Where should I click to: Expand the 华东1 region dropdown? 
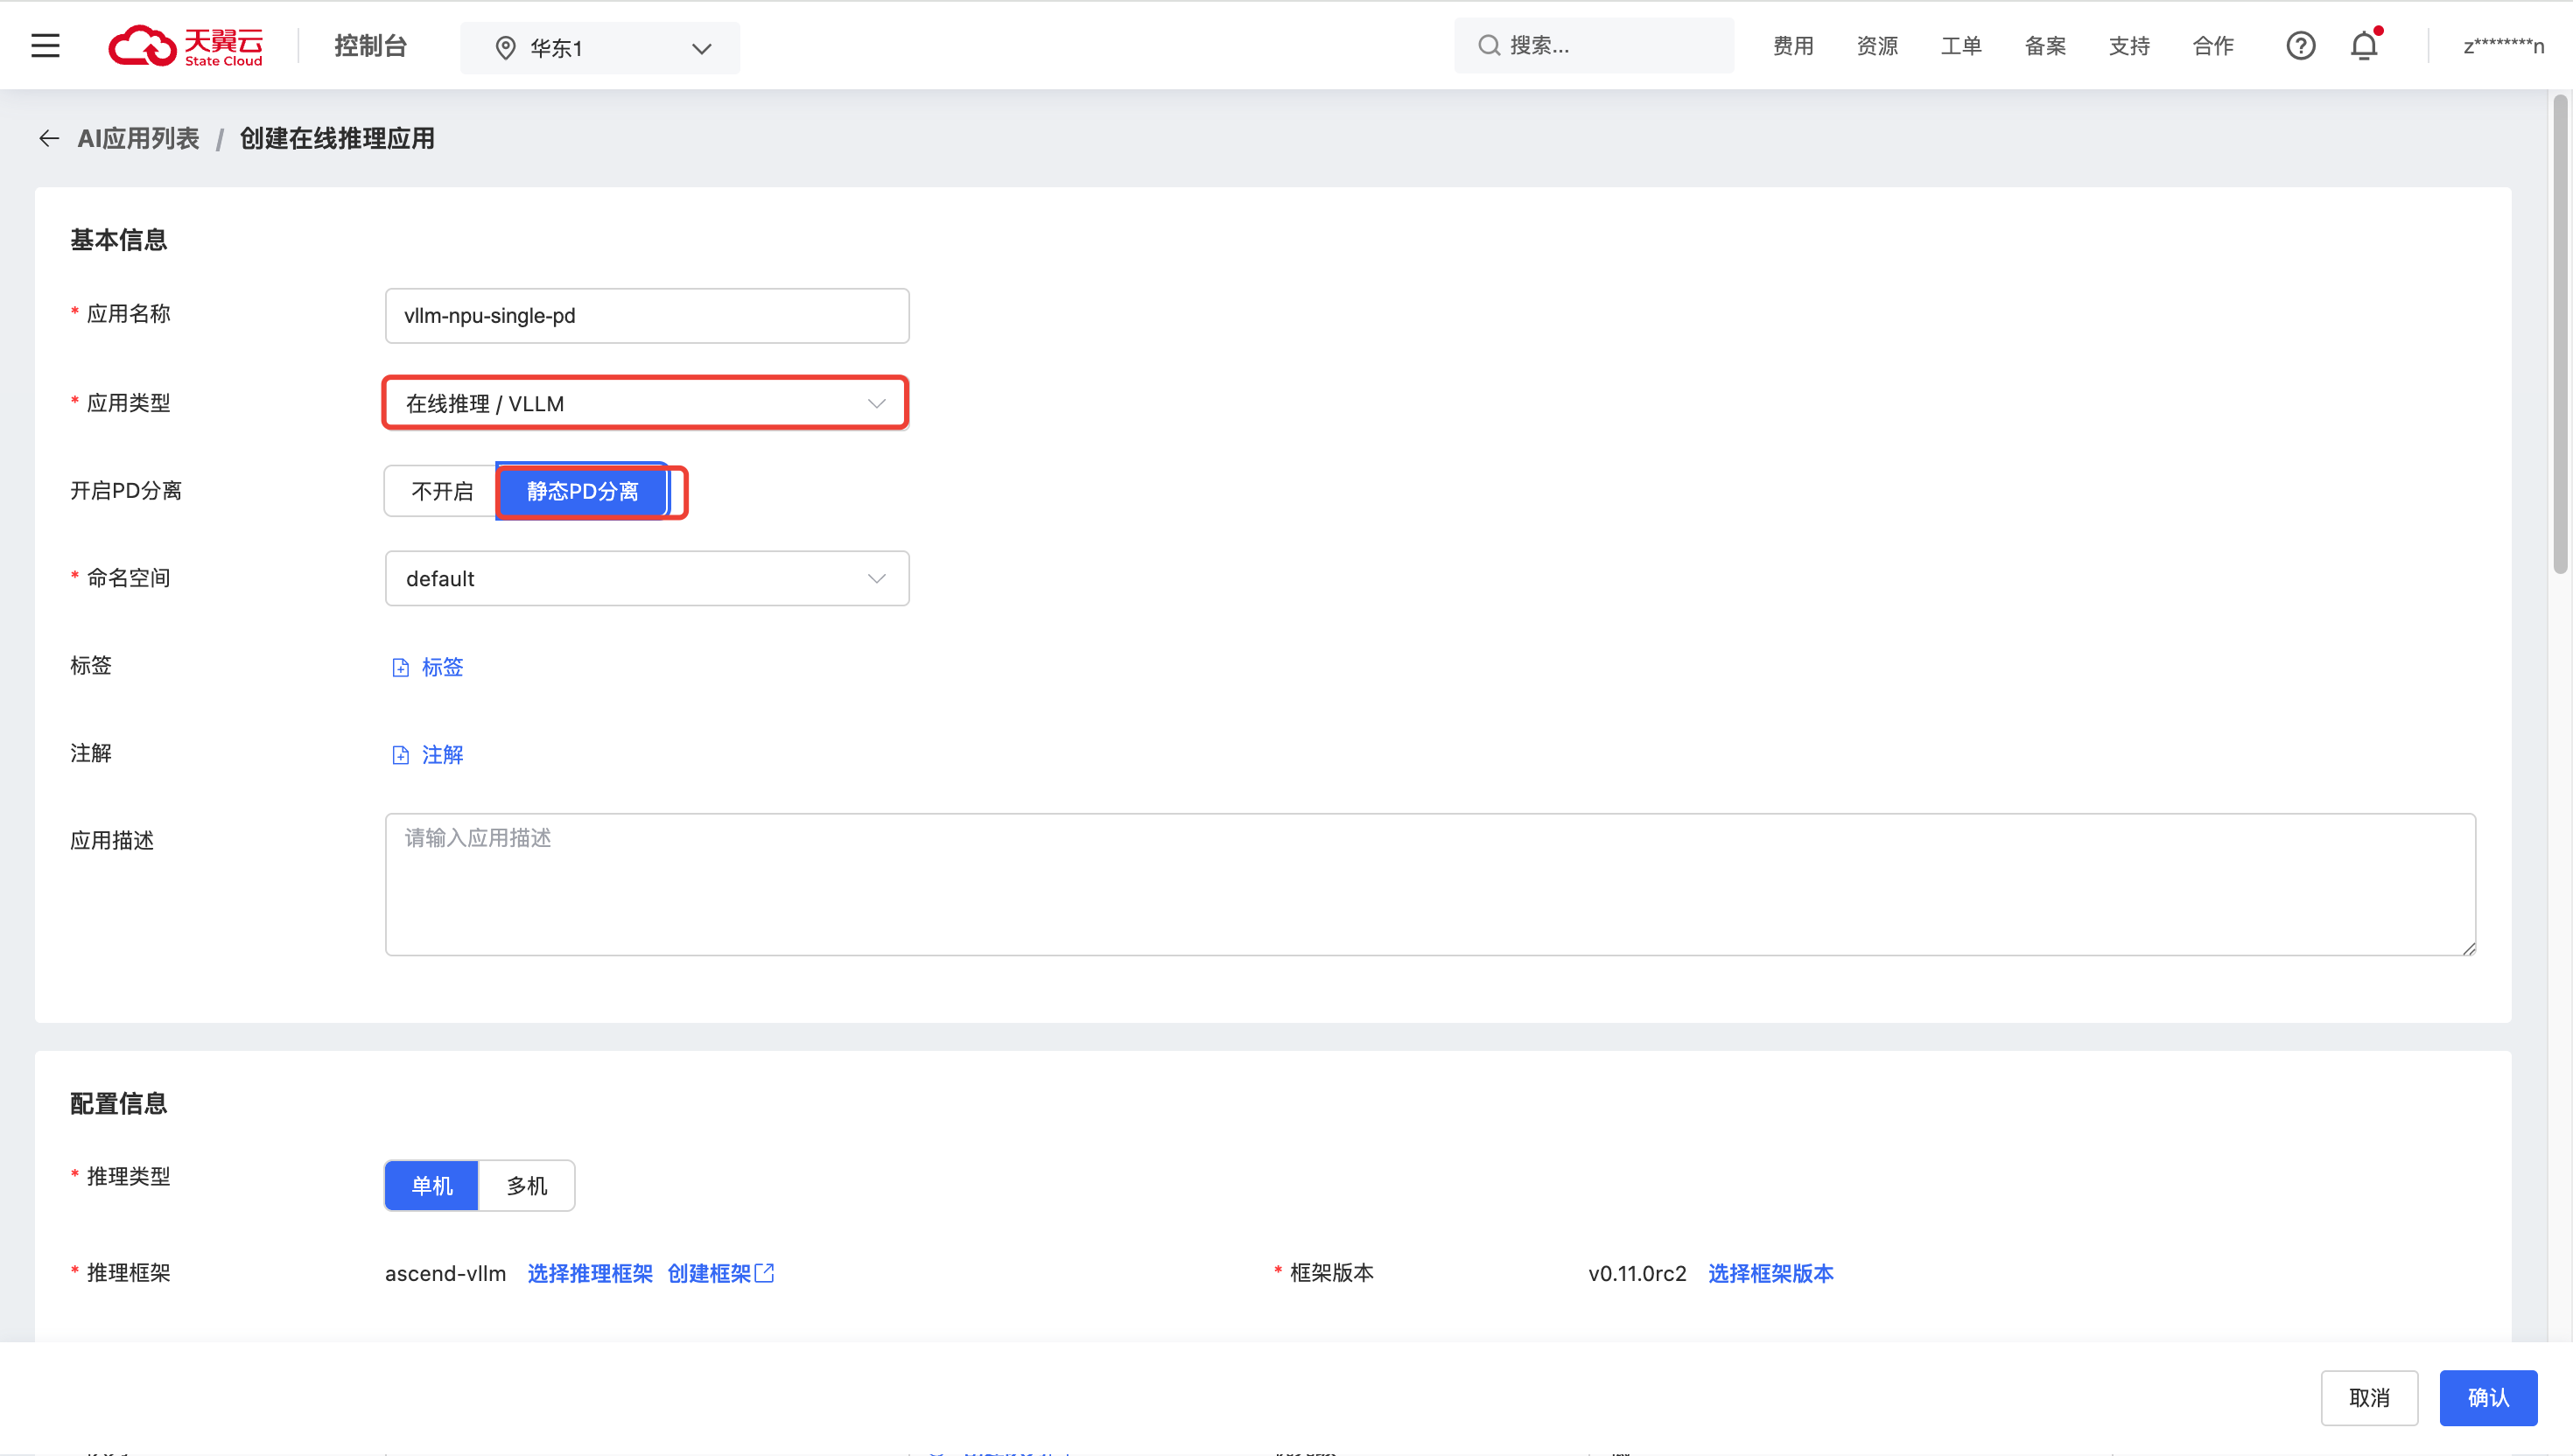(600, 48)
